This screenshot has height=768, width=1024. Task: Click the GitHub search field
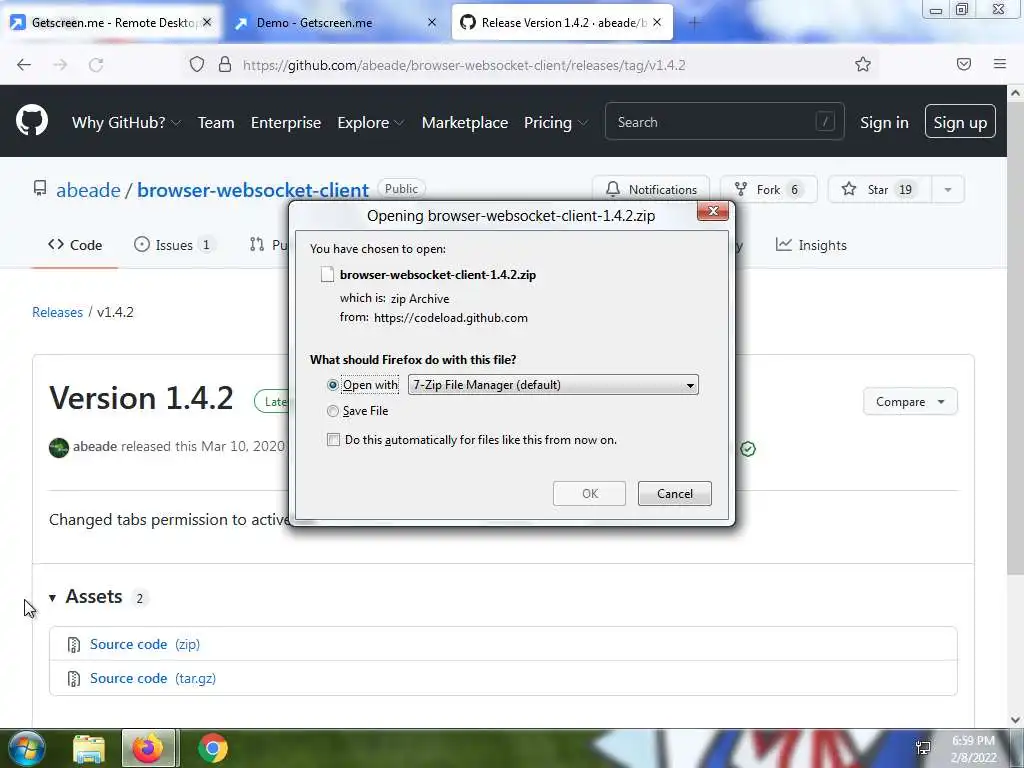(x=724, y=121)
